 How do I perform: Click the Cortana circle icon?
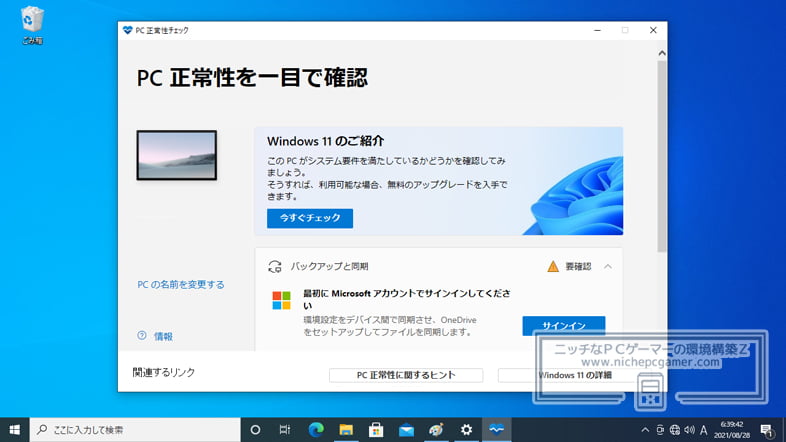tap(255, 429)
